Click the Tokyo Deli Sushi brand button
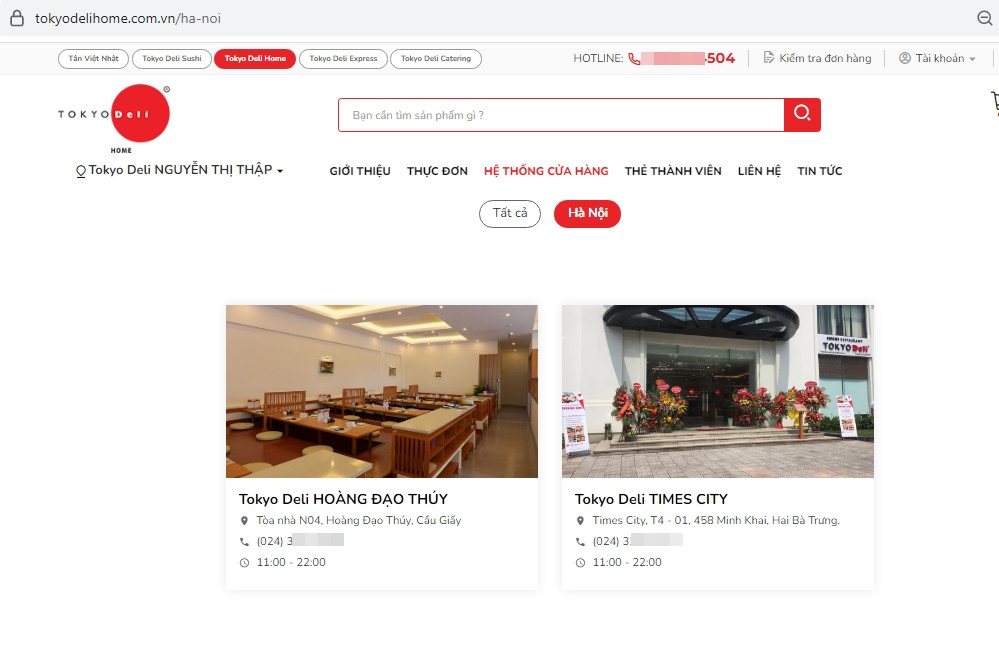Screen dimensions: 999x668 click(171, 58)
